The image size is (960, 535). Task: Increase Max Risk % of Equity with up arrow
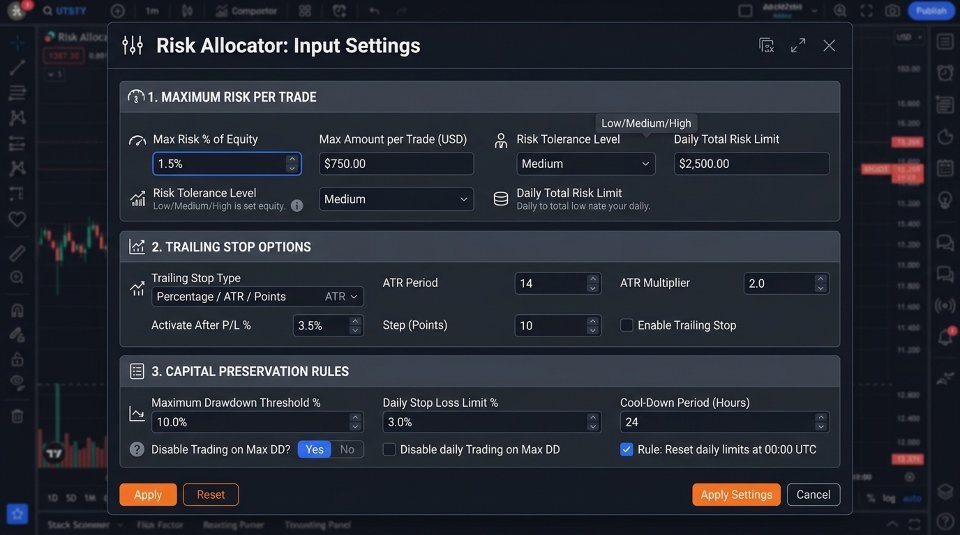pyautogui.click(x=292, y=159)
